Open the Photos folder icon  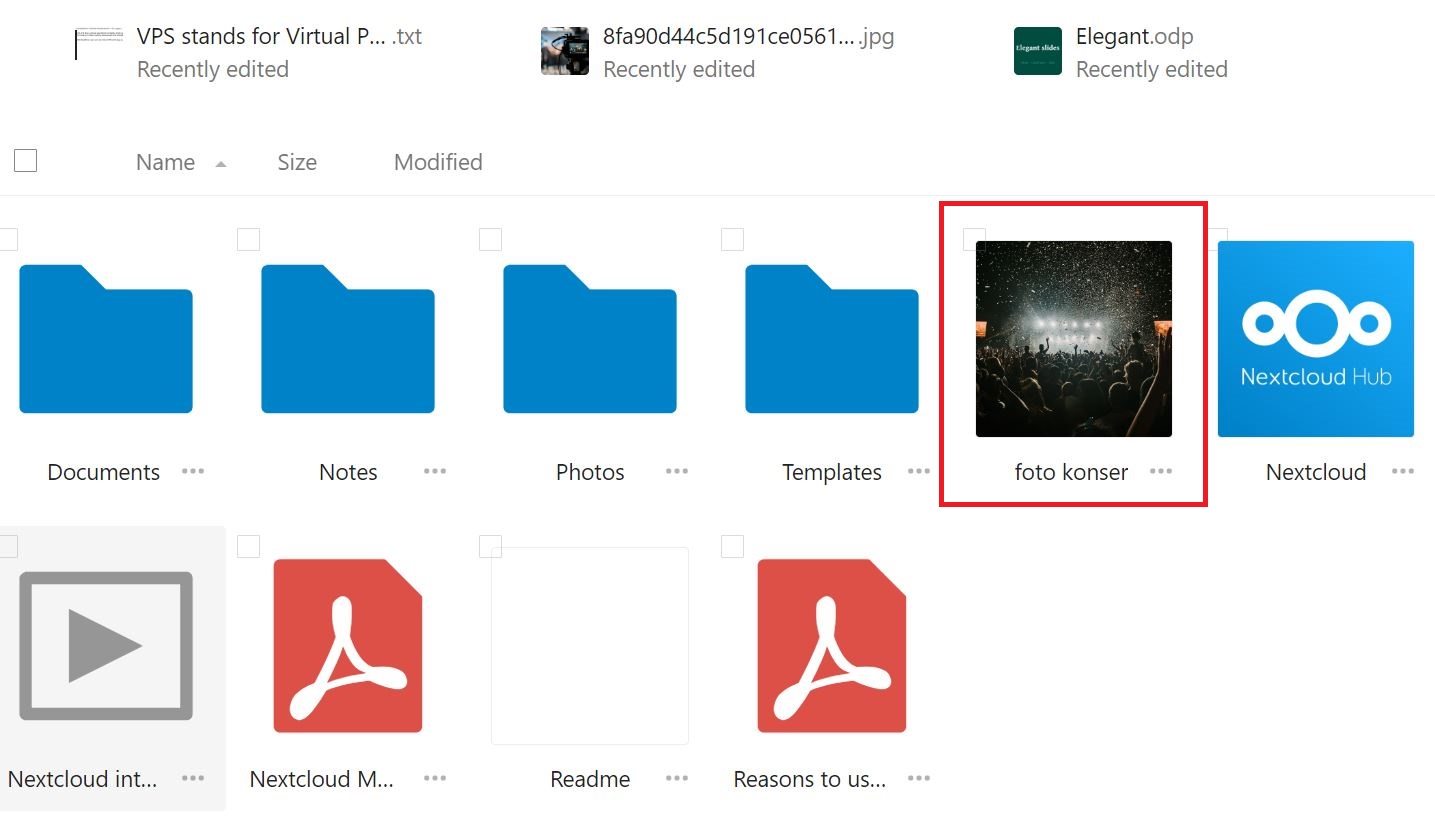tap(590, 340)
